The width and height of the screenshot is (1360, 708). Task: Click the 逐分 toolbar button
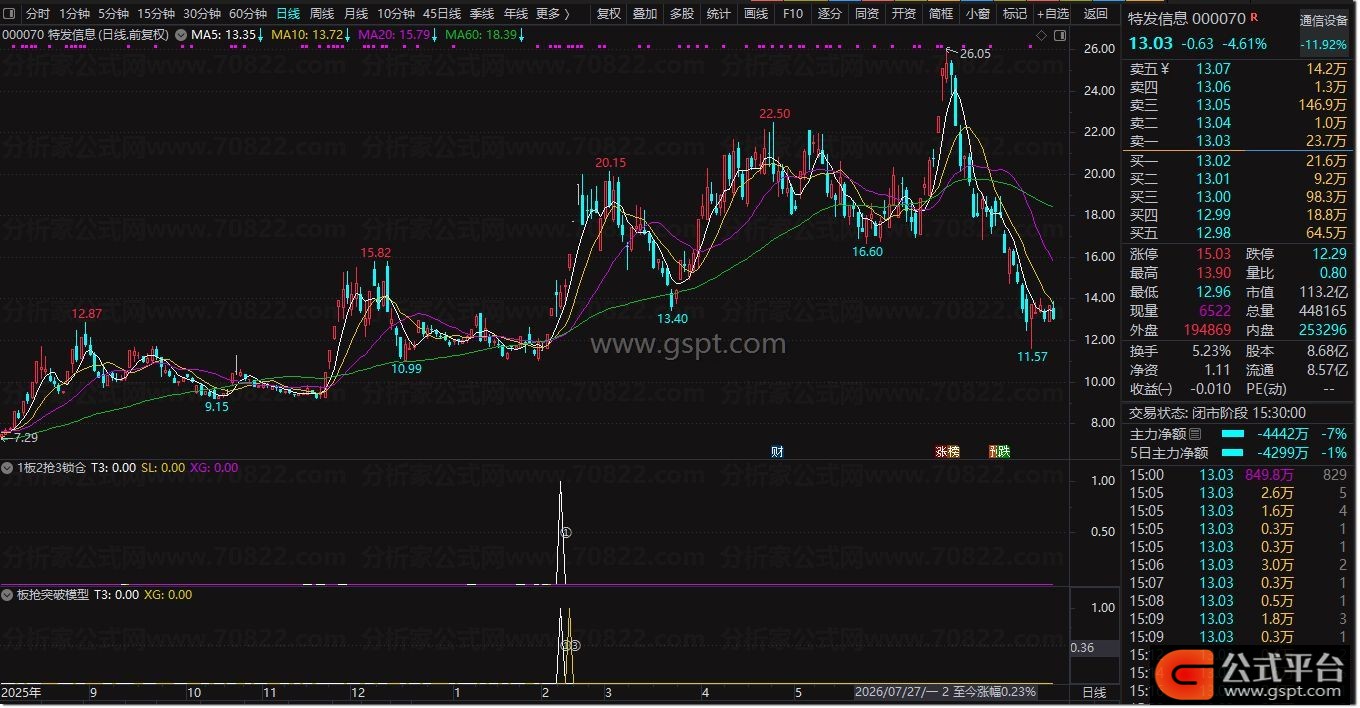pyautogui.click(x=830, y=14)
